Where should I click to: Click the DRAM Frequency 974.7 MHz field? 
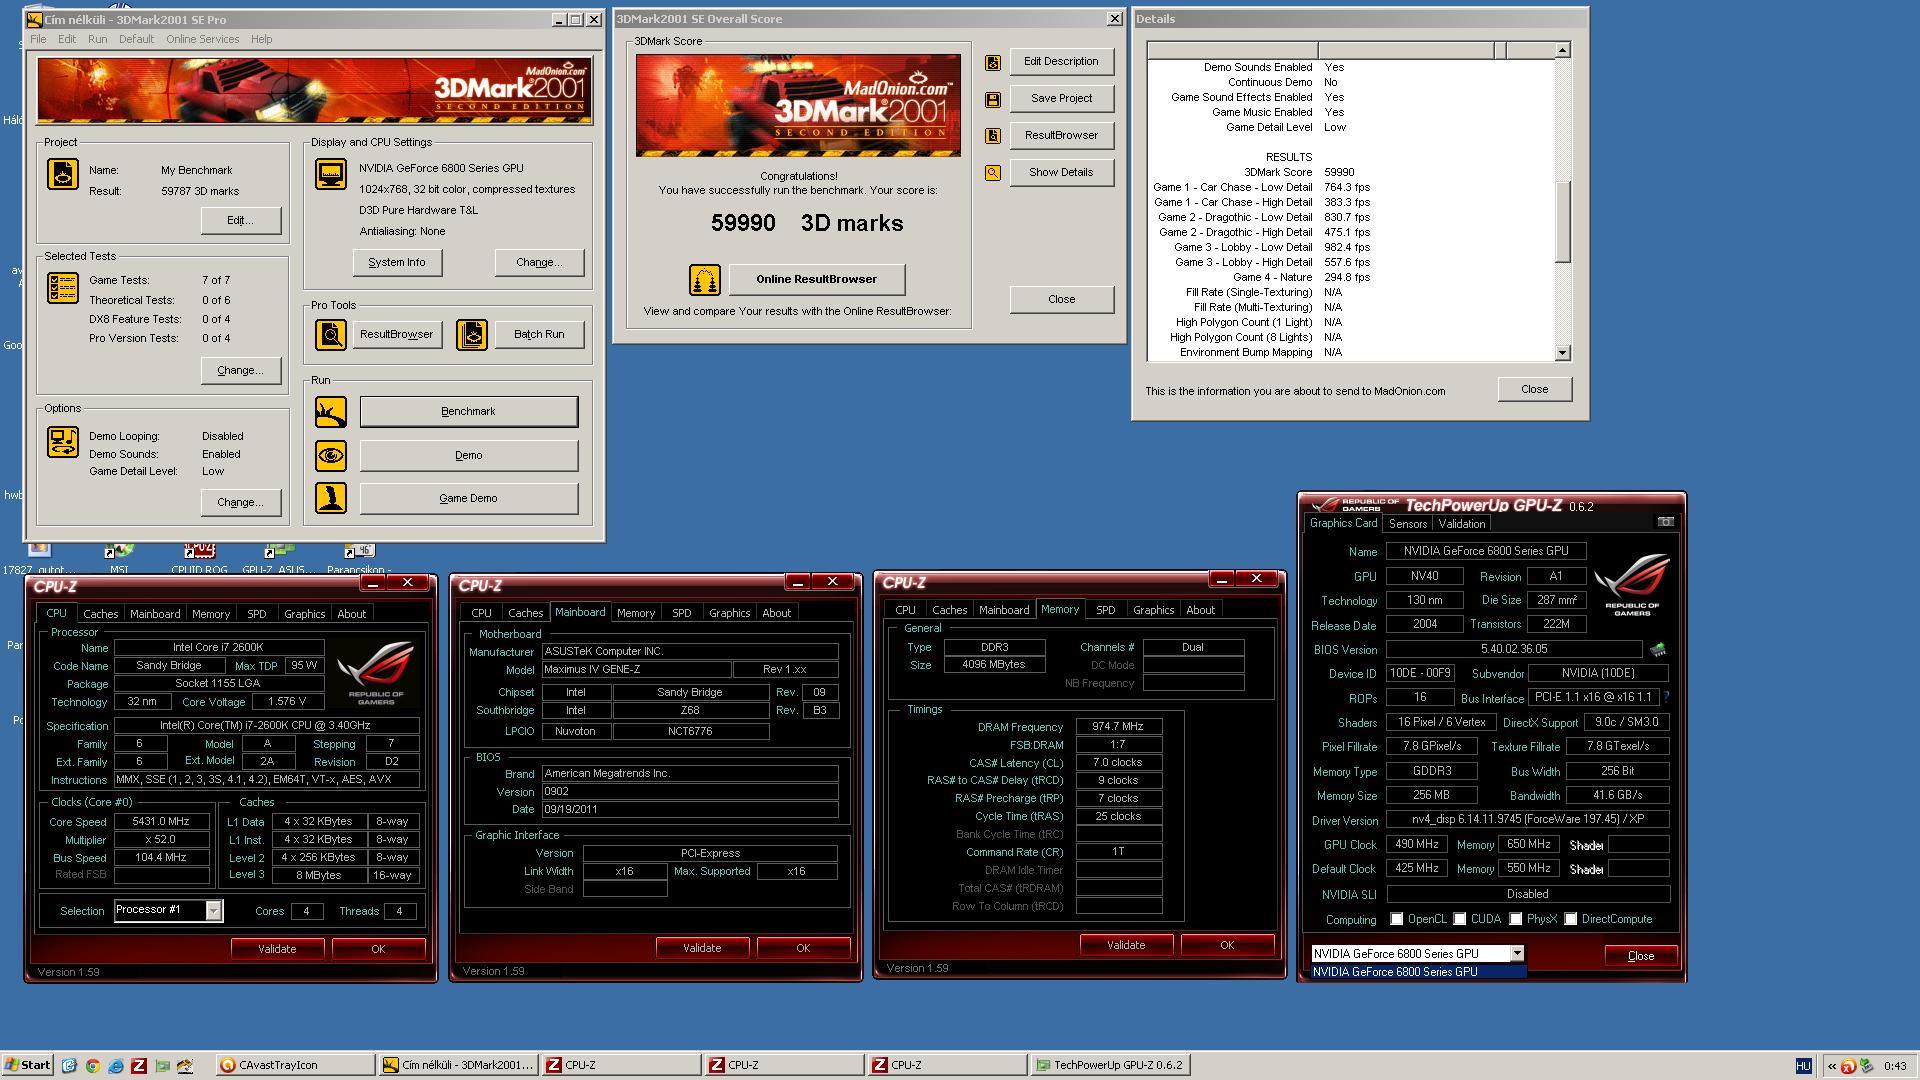pyautogui.click(x=1119, y=727)
